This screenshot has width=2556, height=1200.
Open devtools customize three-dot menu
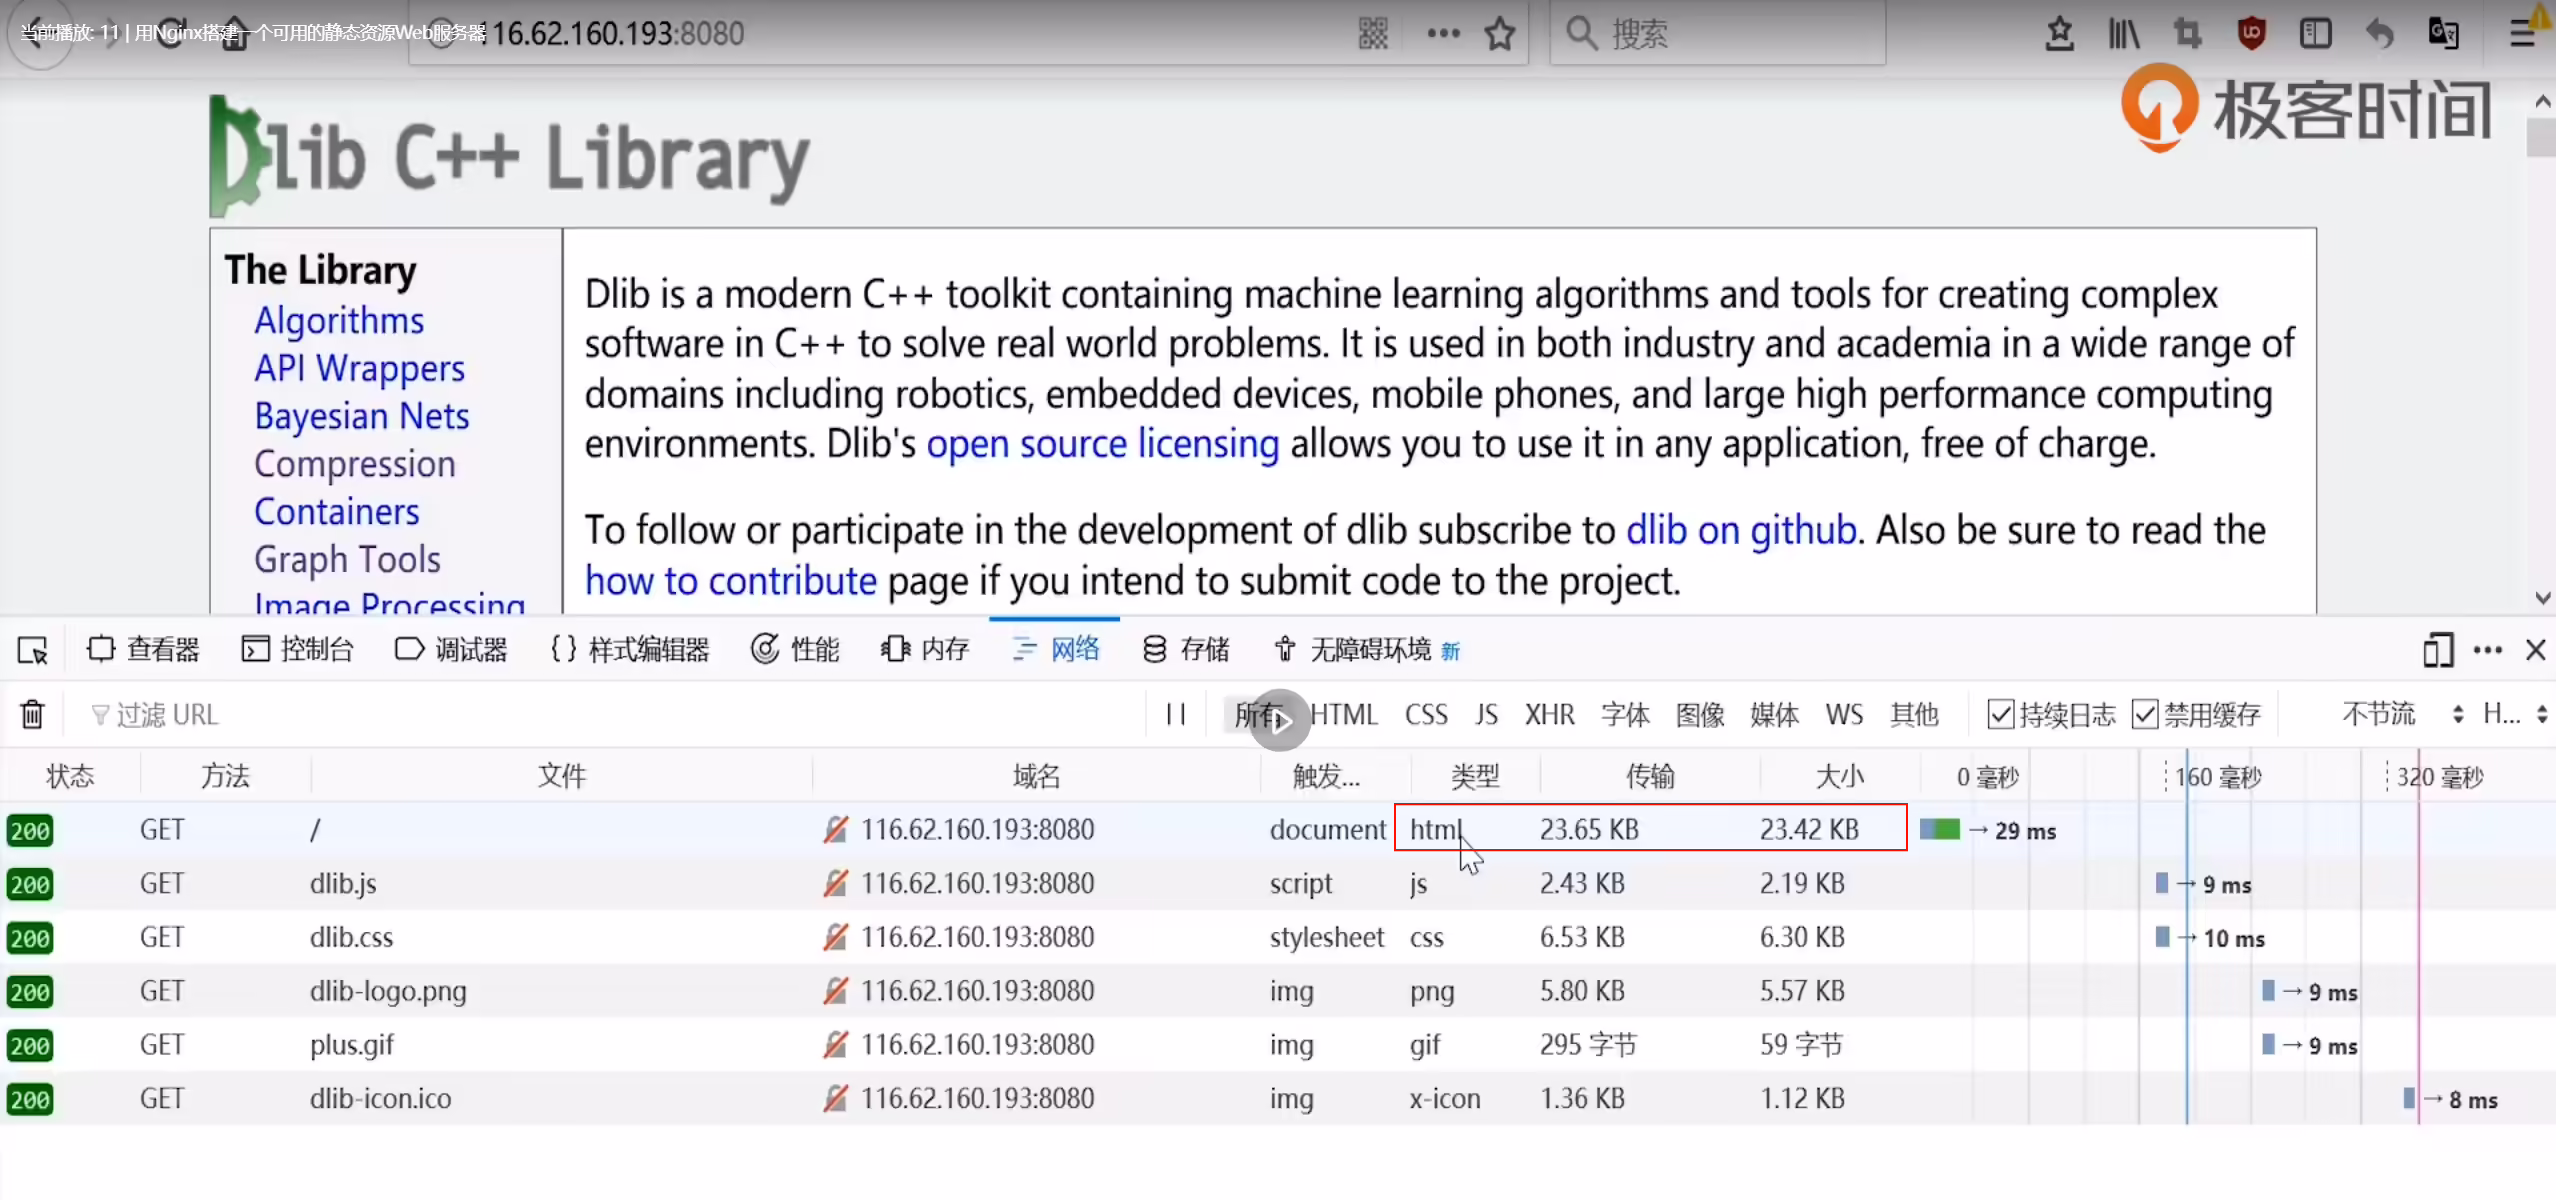tap(2487, 650)
